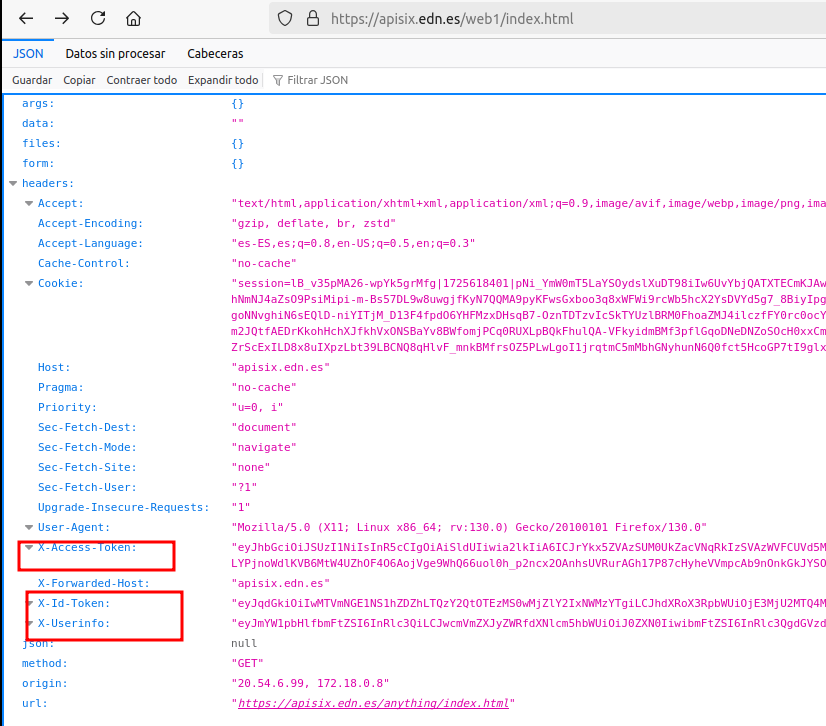Image resolution: width=826 pixels, height=726 pixels.
Task: Reload the page with the refresh icon
Action: [98, 19]
